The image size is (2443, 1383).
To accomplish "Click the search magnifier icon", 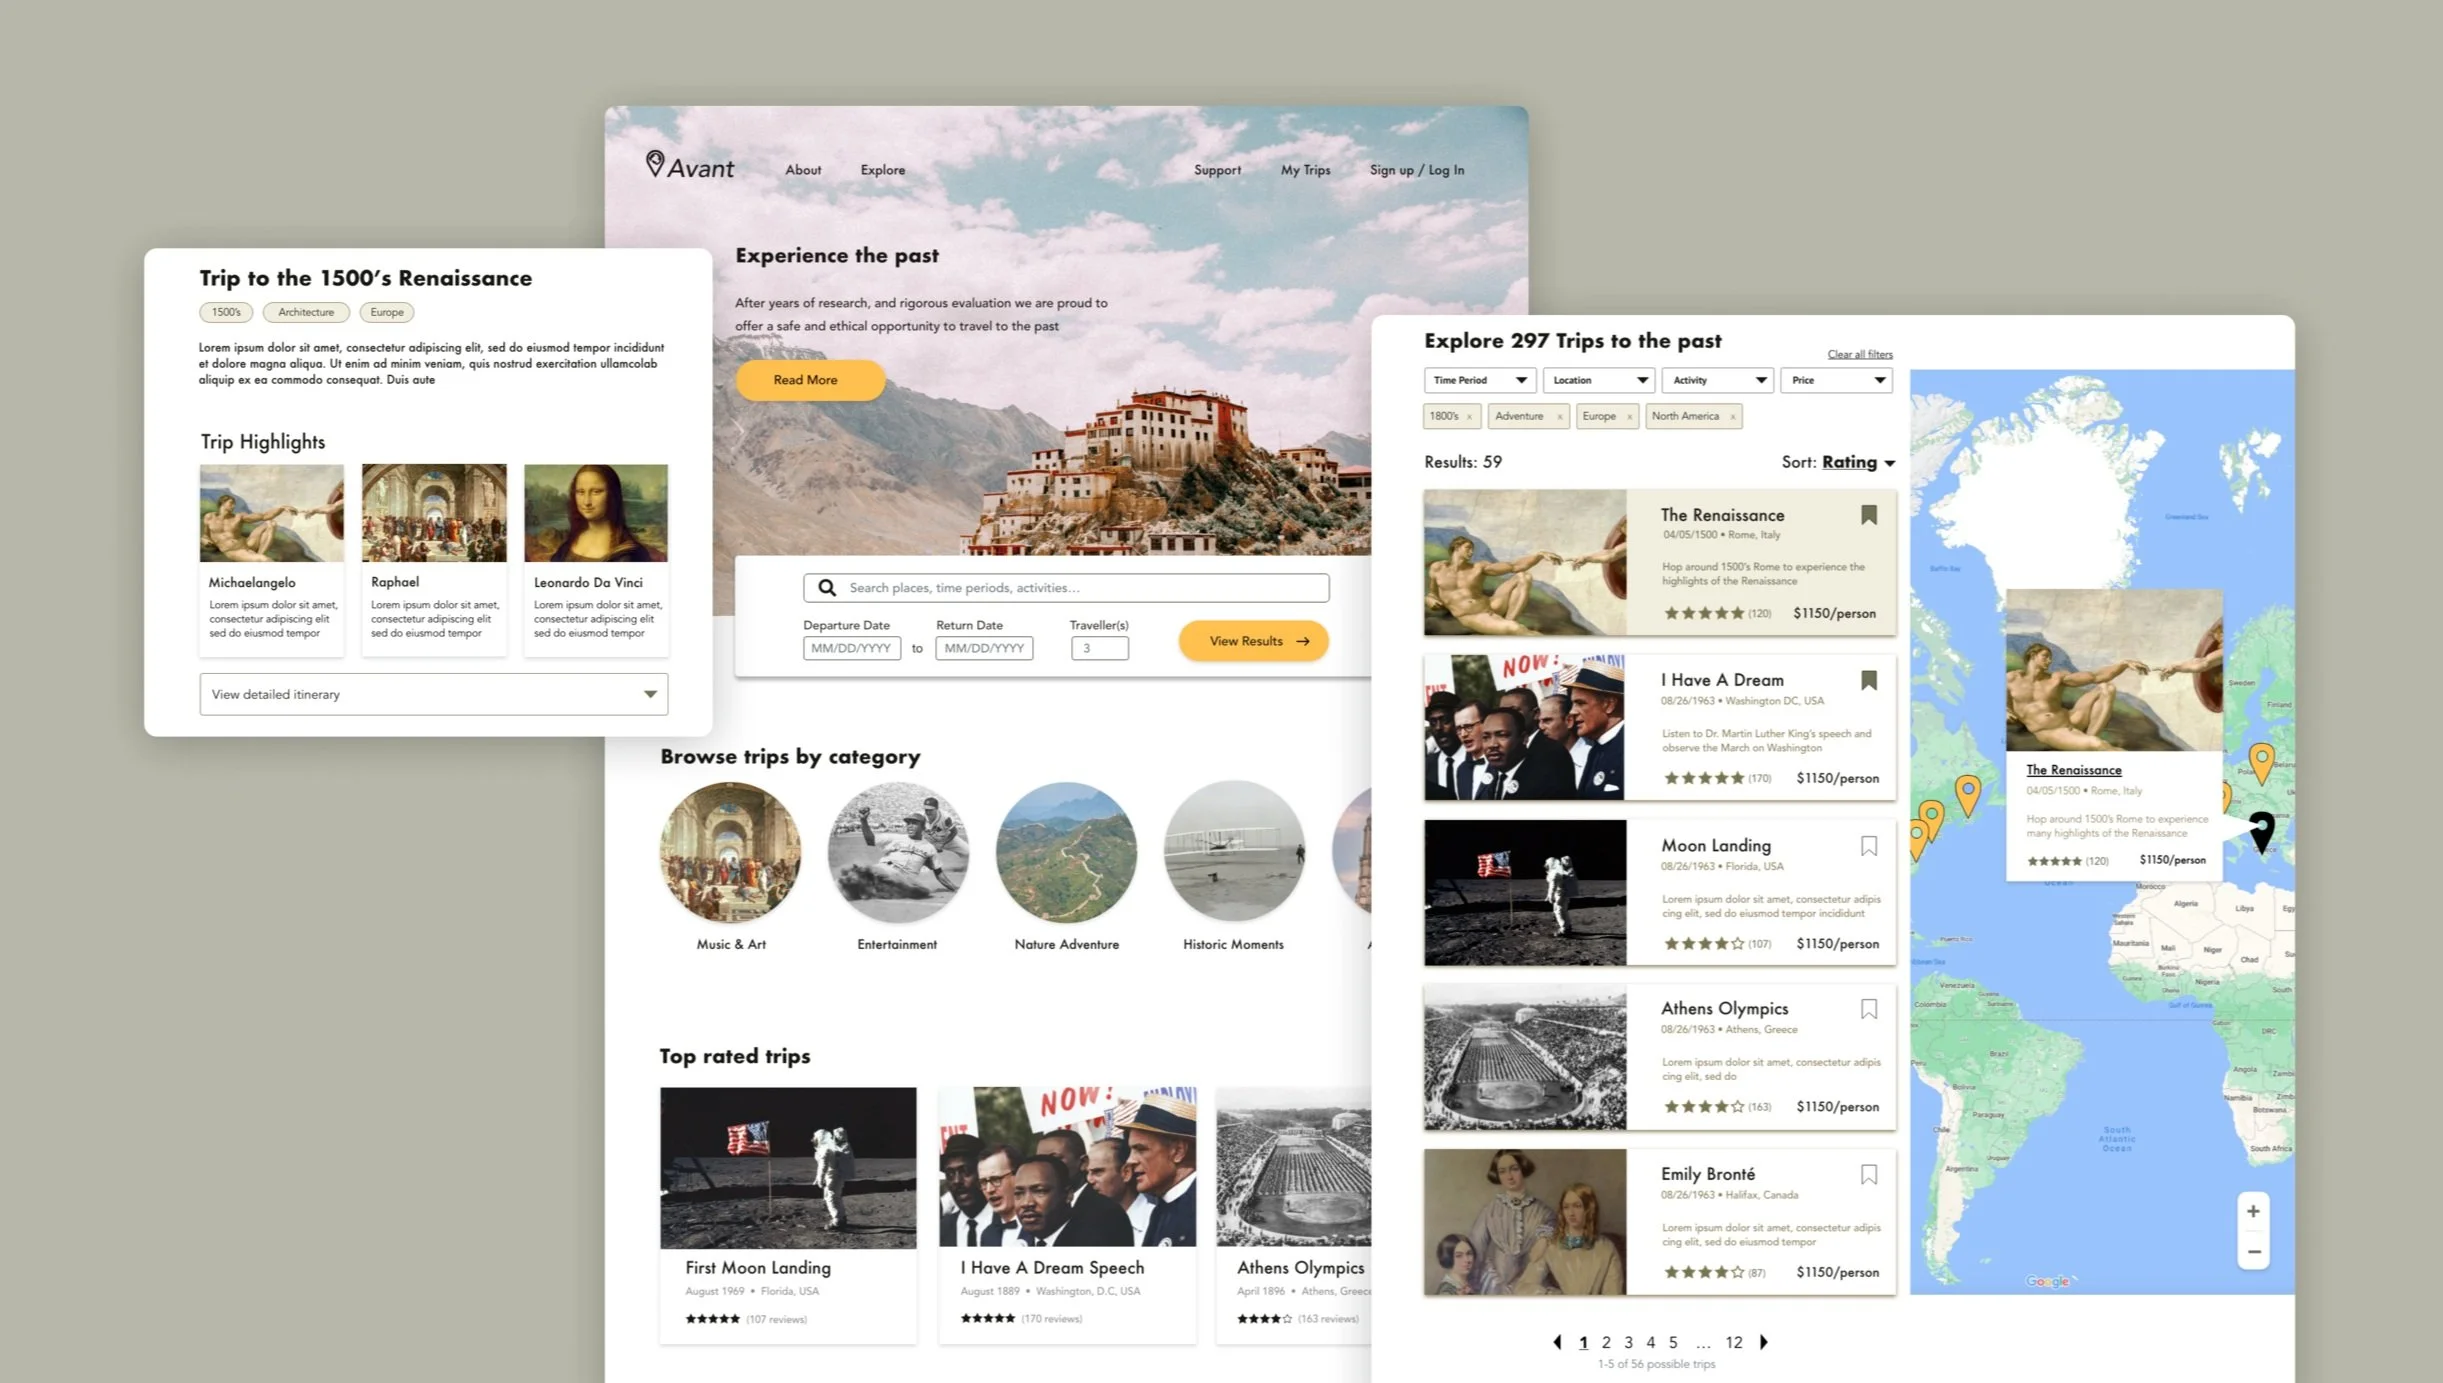I will [x=827, y=588].
